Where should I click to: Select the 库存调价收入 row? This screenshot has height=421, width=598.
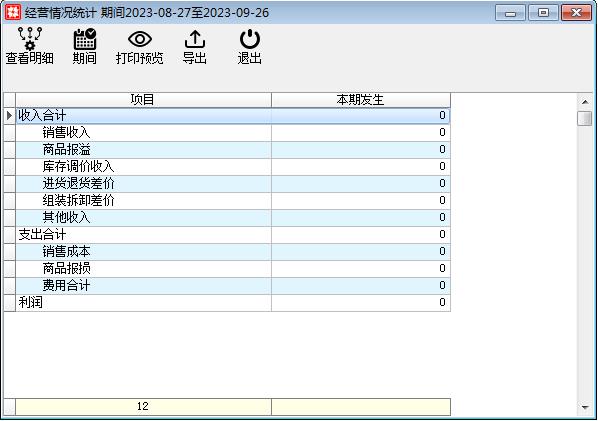point(227,167)
